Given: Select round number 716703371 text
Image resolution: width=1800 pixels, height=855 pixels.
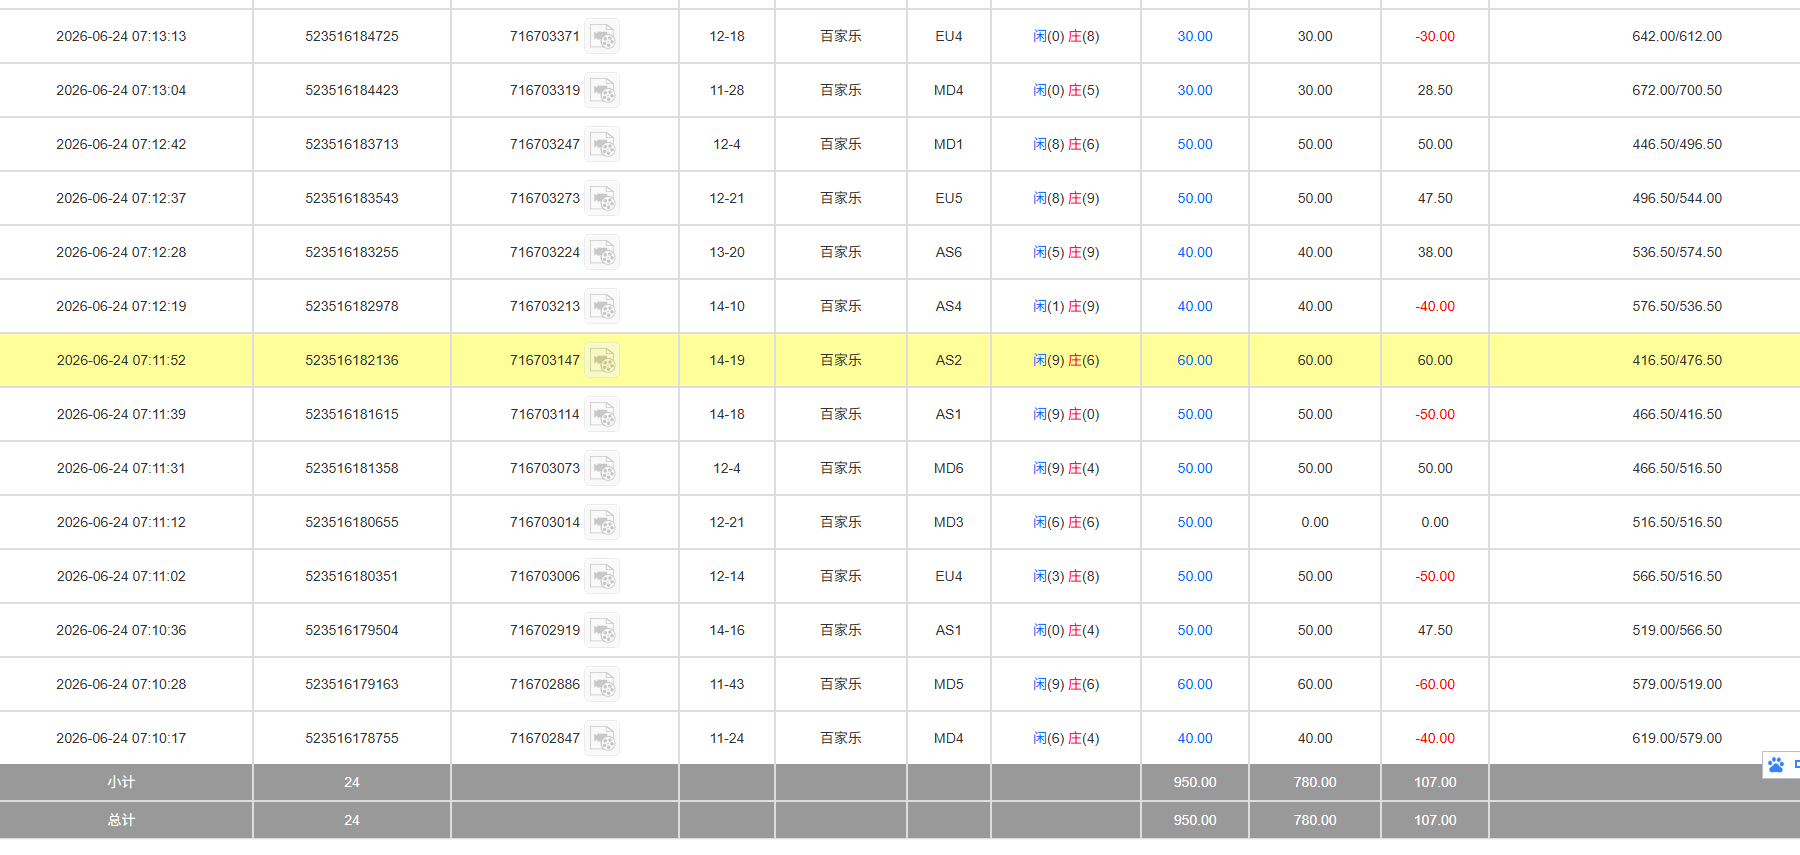Looking at the screenshot, I should [544, 36].
